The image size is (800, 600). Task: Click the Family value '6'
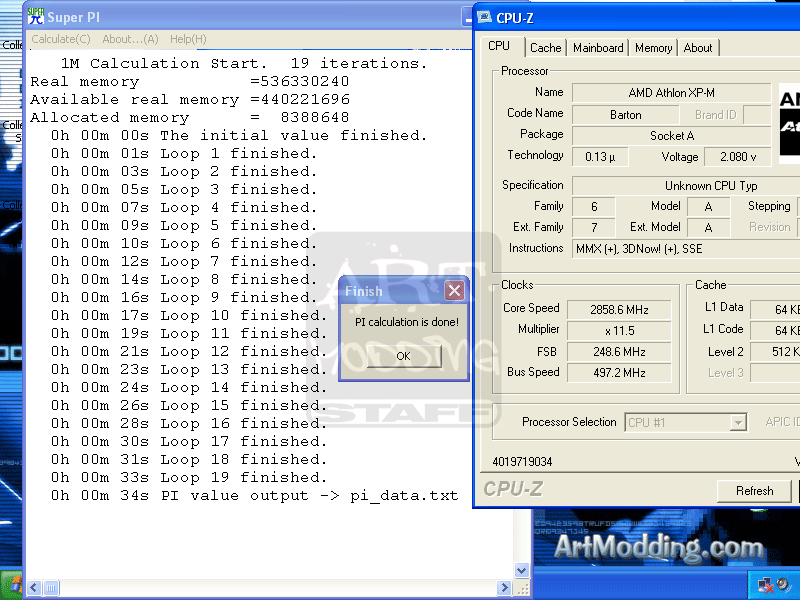click(x=594, y=207)
